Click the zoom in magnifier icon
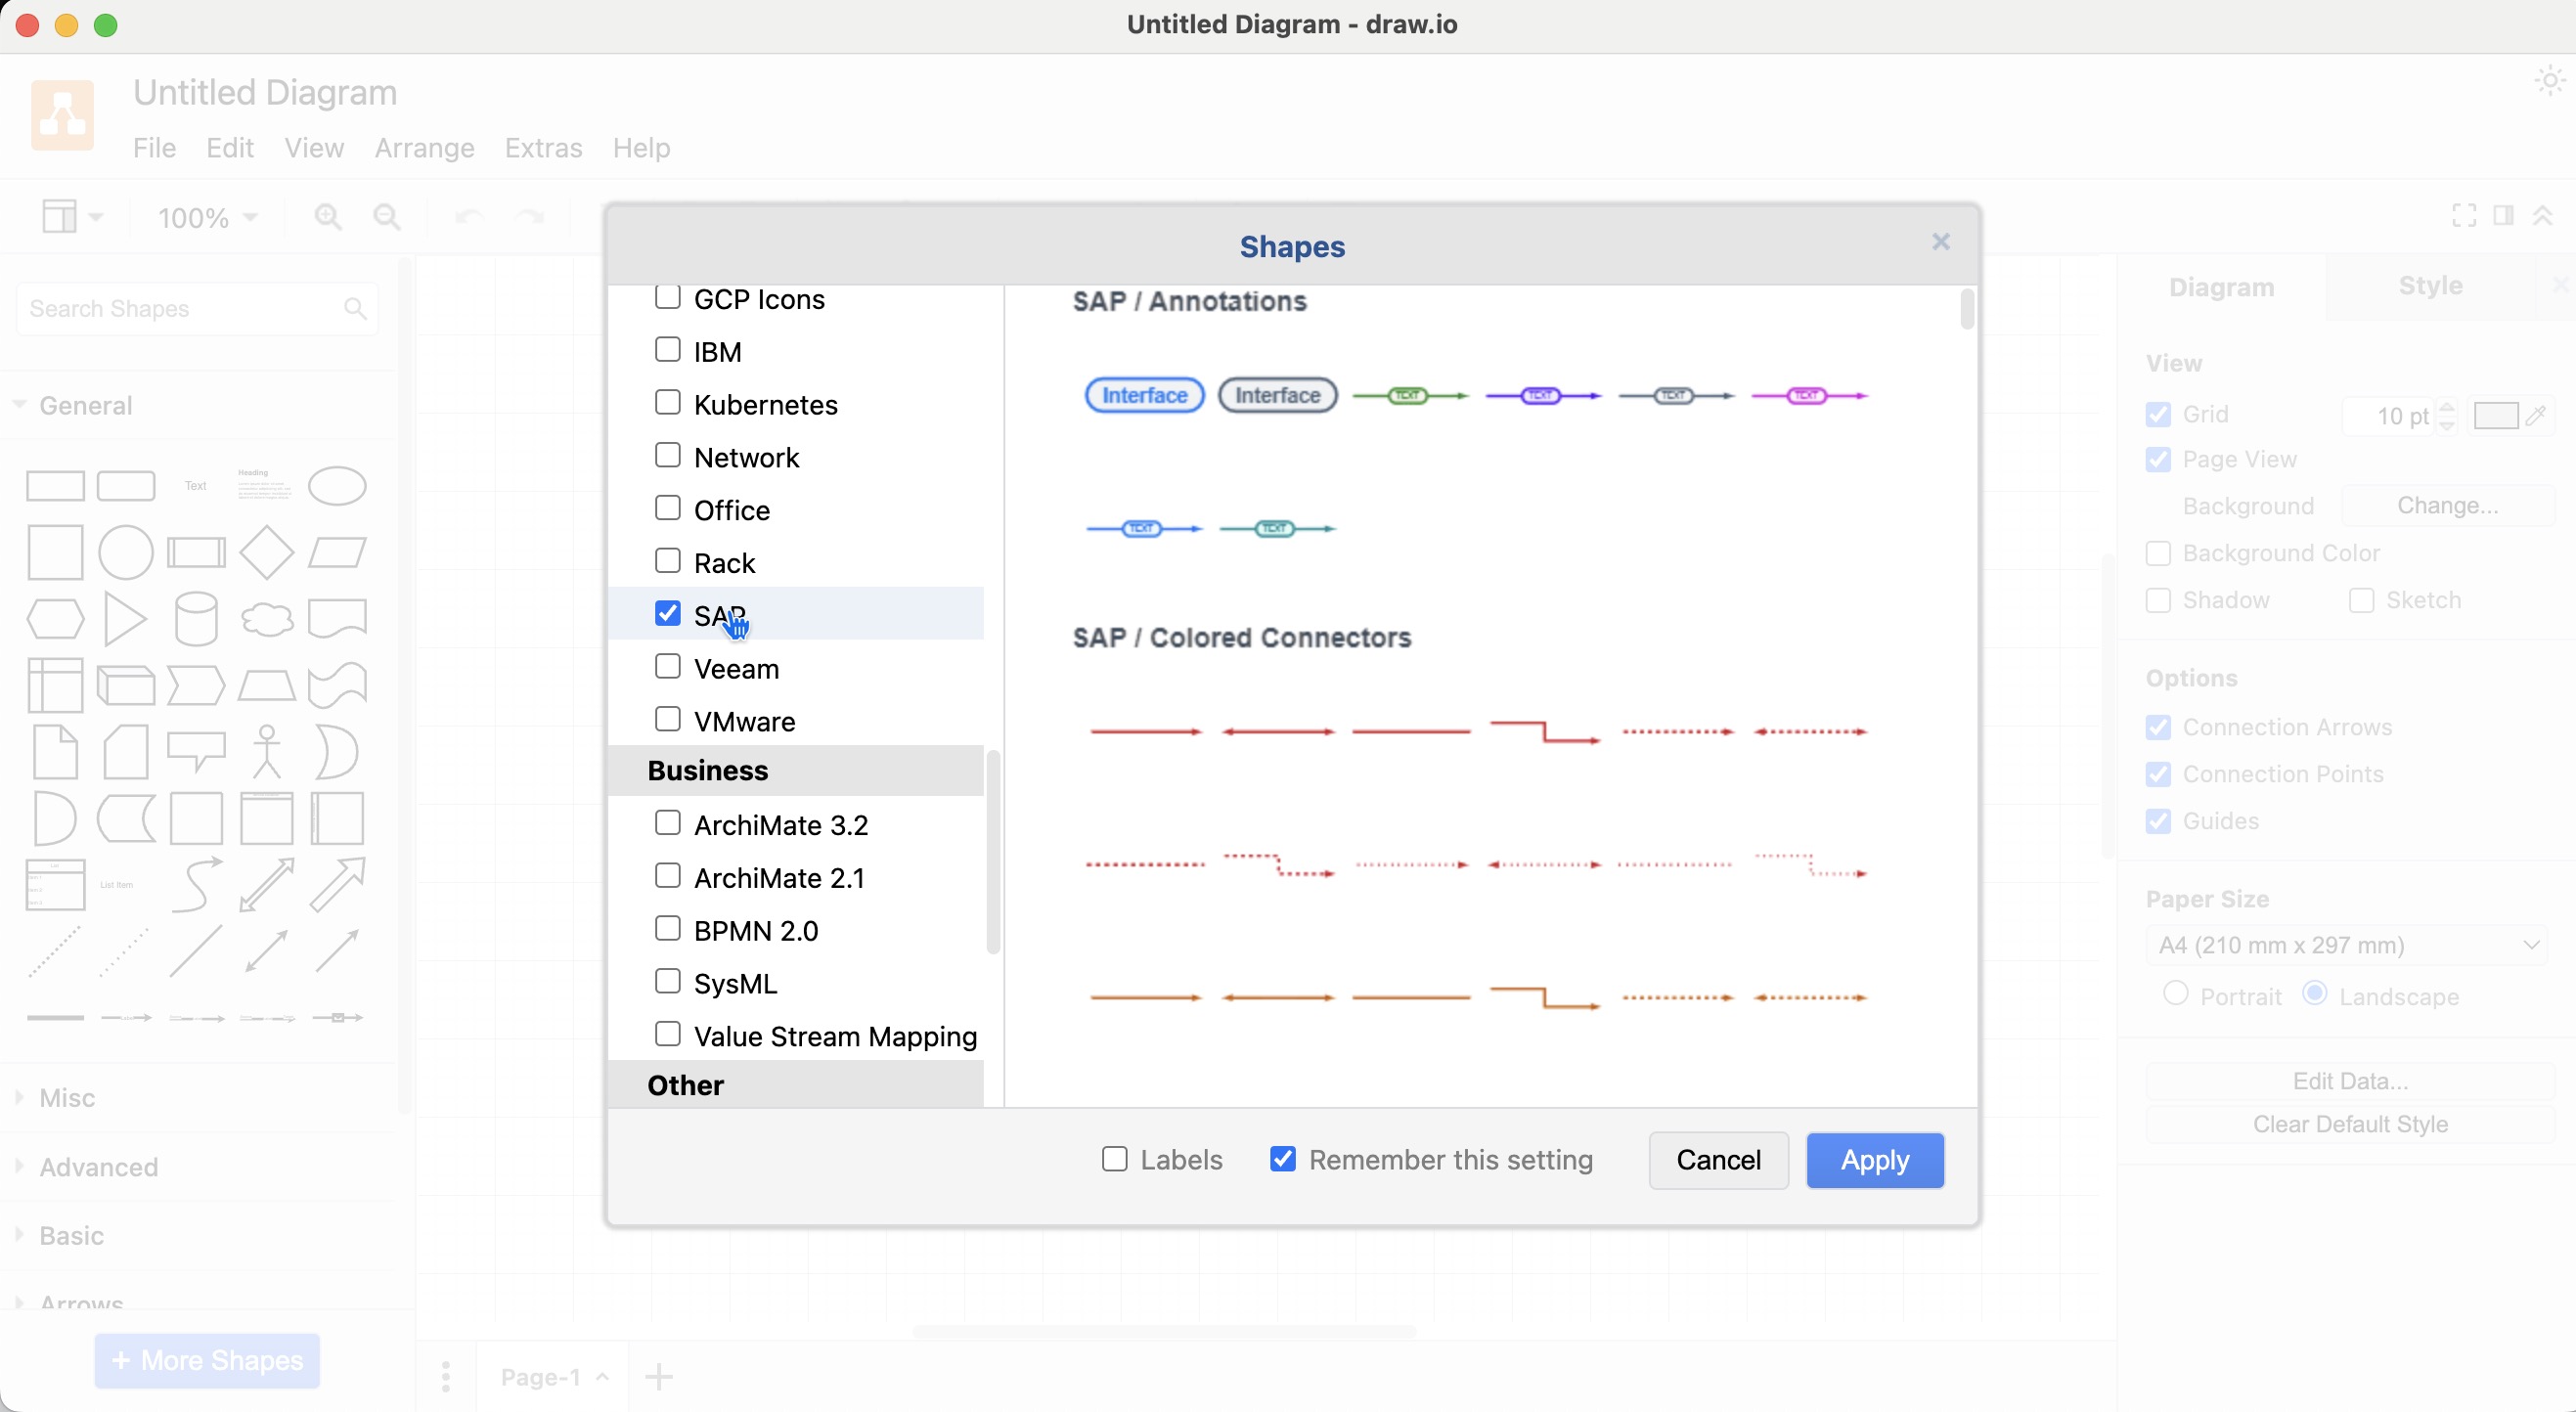 point(328,217)
